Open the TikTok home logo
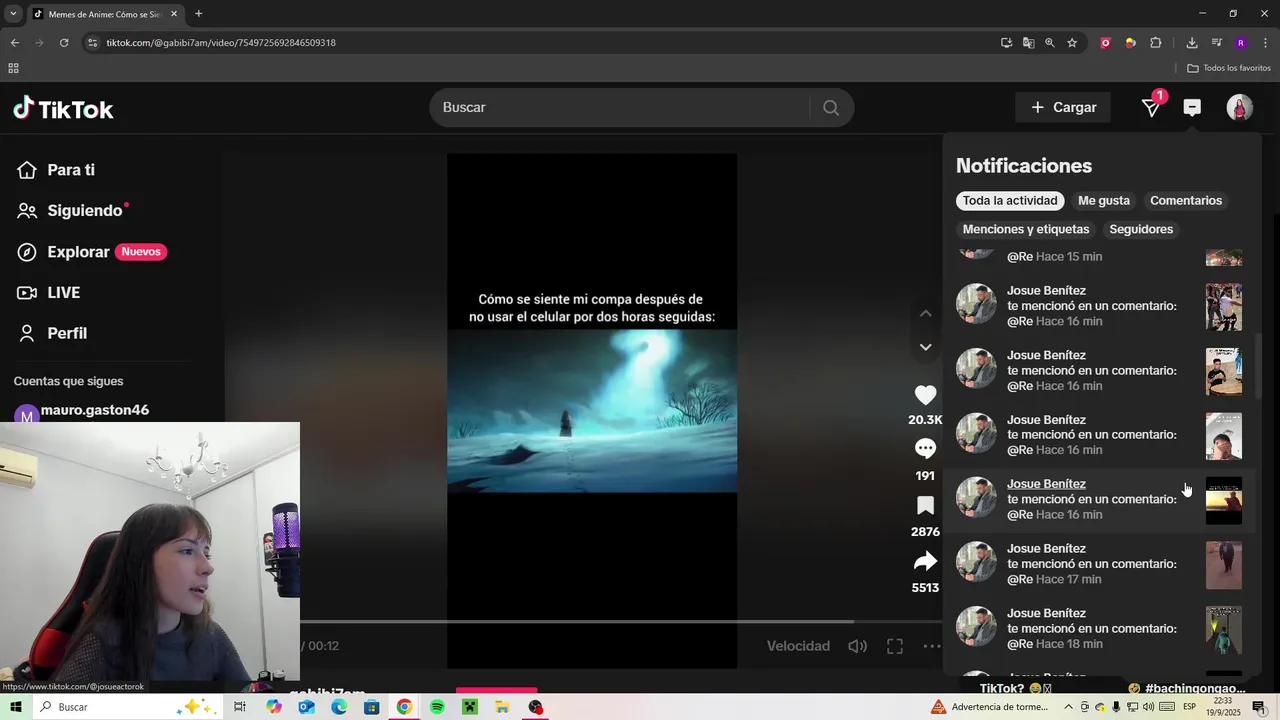 point(63,108)
